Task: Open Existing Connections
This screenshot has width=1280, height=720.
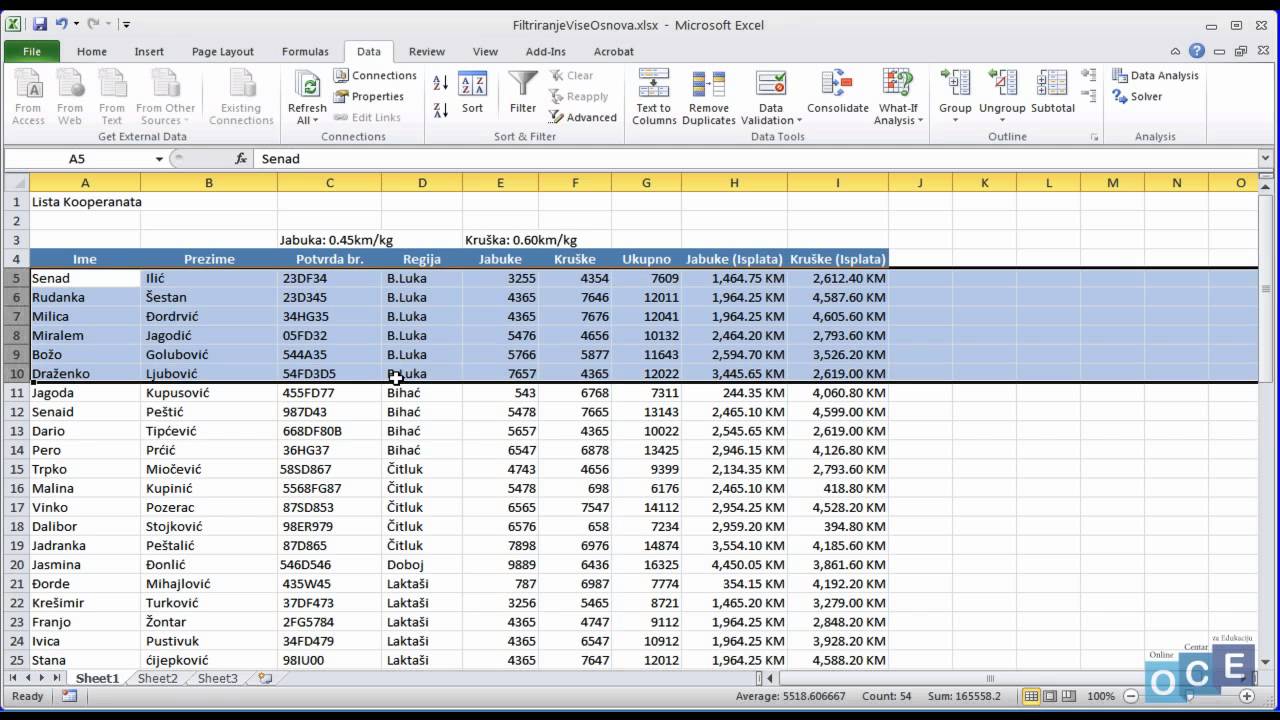Action: pyautogui.click(x=241, y=97)
